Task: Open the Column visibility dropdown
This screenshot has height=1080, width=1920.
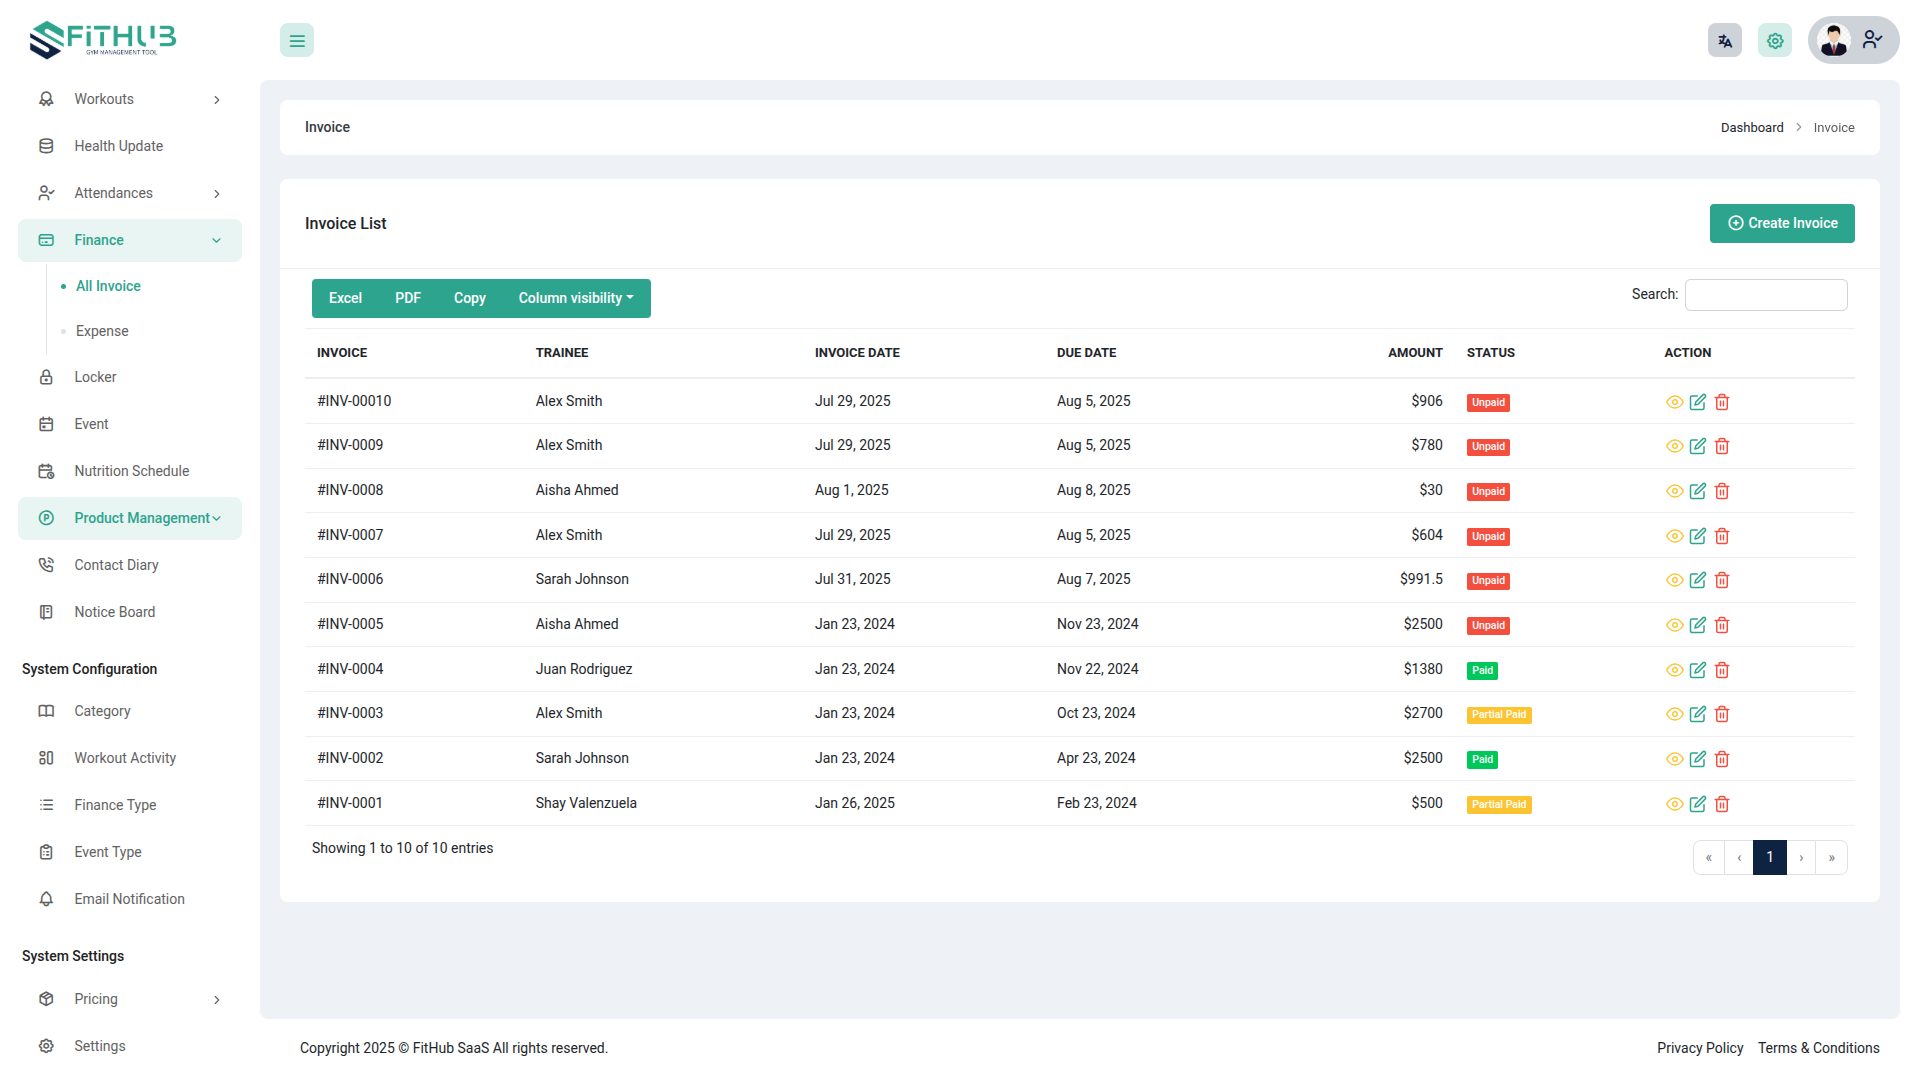Action: (x=576, y=298)
